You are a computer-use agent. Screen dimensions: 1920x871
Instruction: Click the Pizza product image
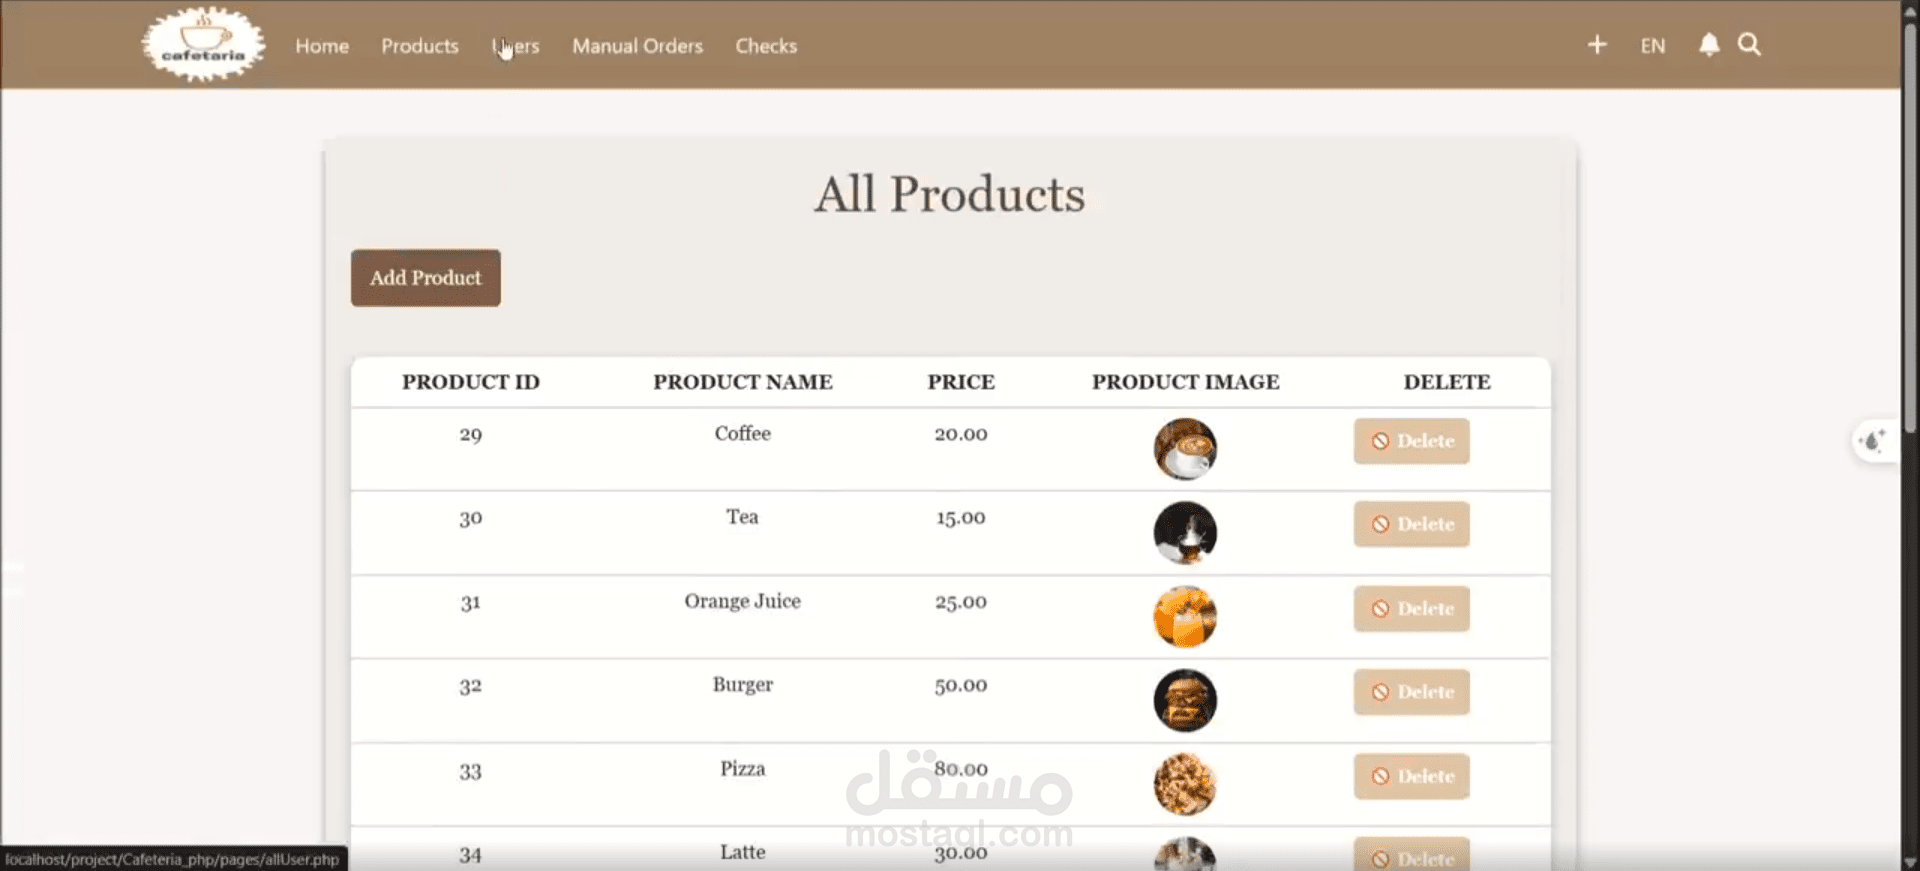coord(1185,785)
